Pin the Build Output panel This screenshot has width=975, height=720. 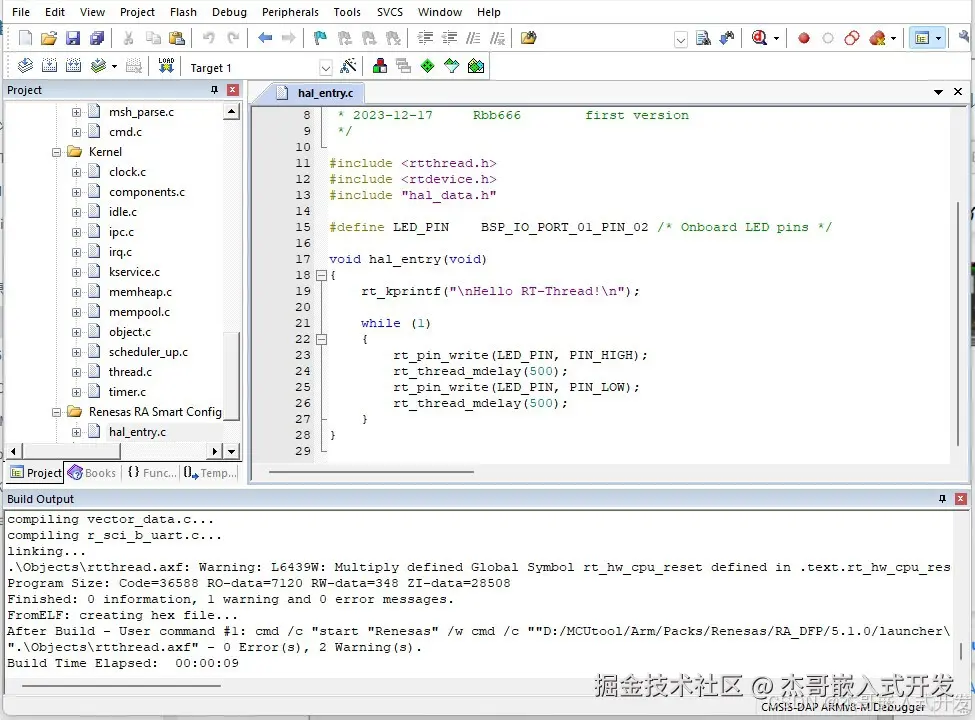point(942,499)
